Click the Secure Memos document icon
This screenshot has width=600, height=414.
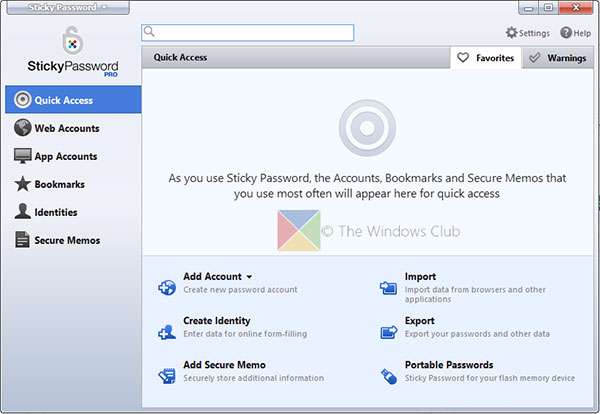22,240
